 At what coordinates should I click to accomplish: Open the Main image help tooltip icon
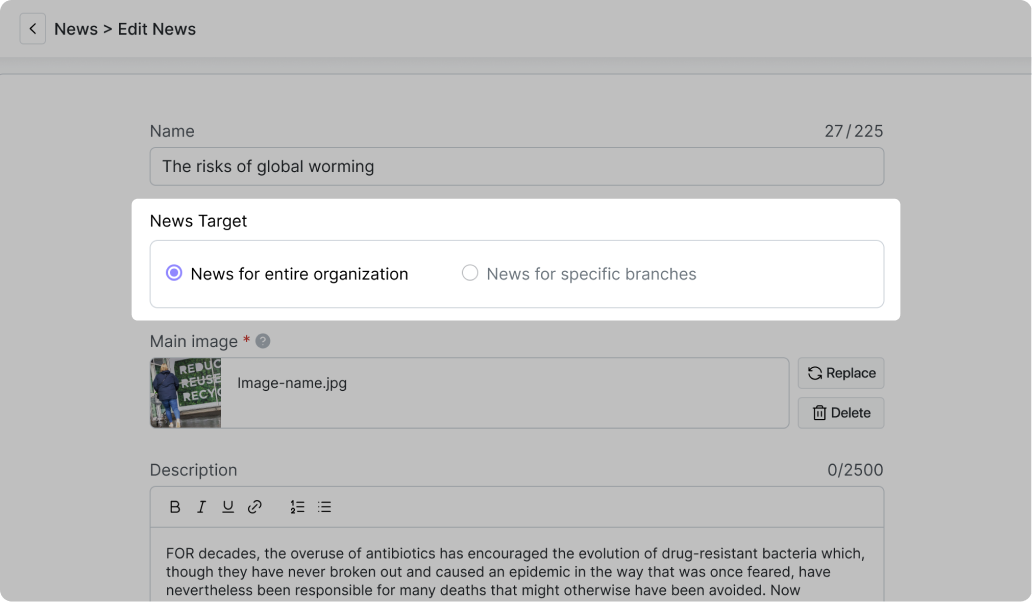coord(263,341)
